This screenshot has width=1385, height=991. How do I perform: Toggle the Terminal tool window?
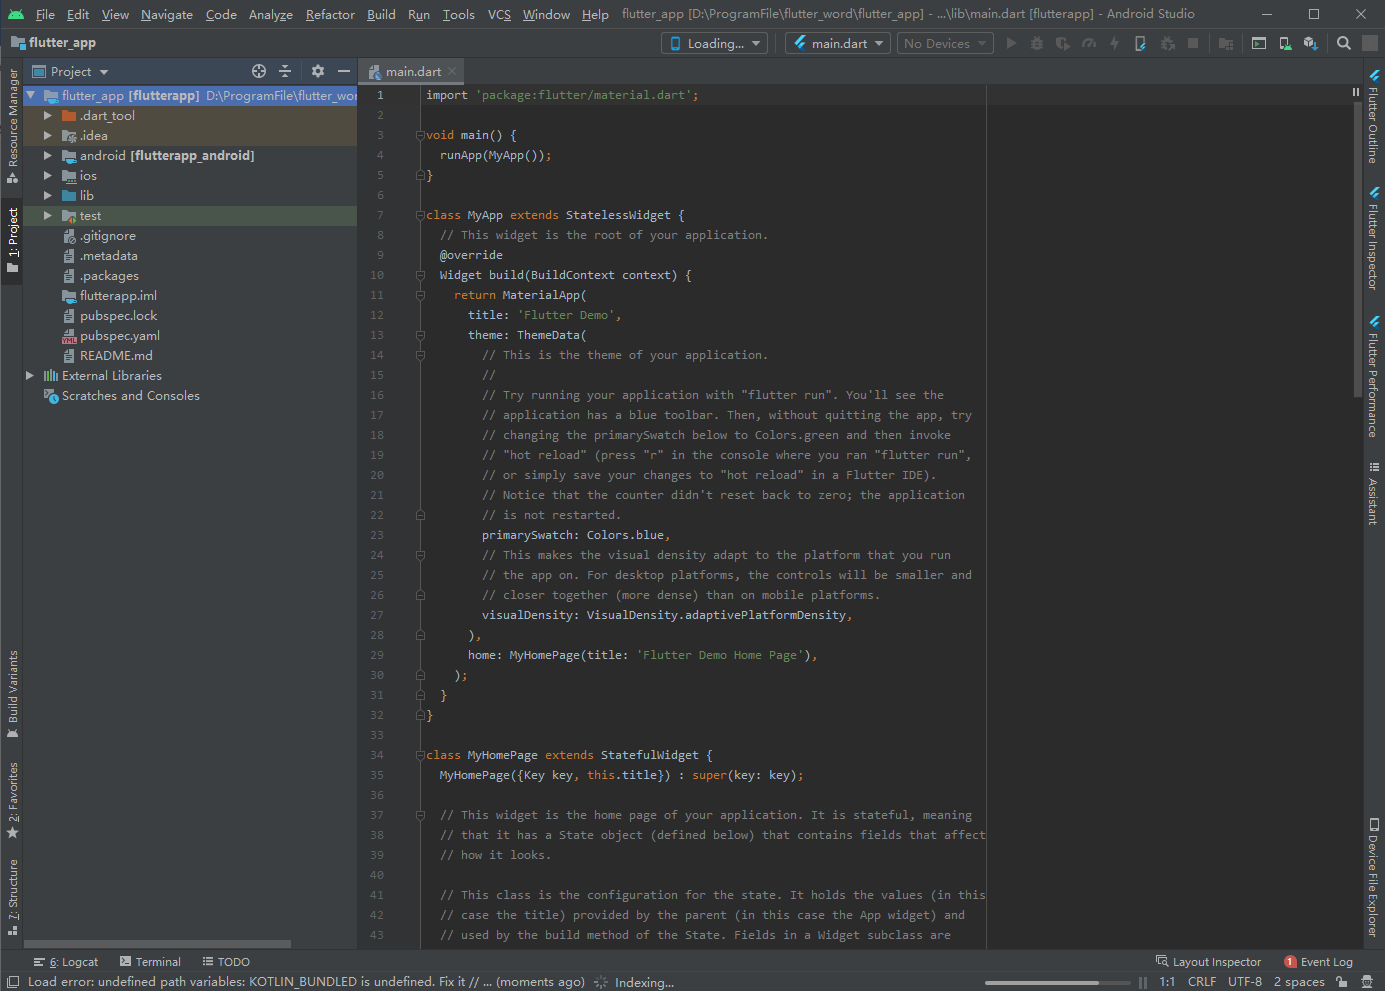pyautogui.click(x=151, y=962)
